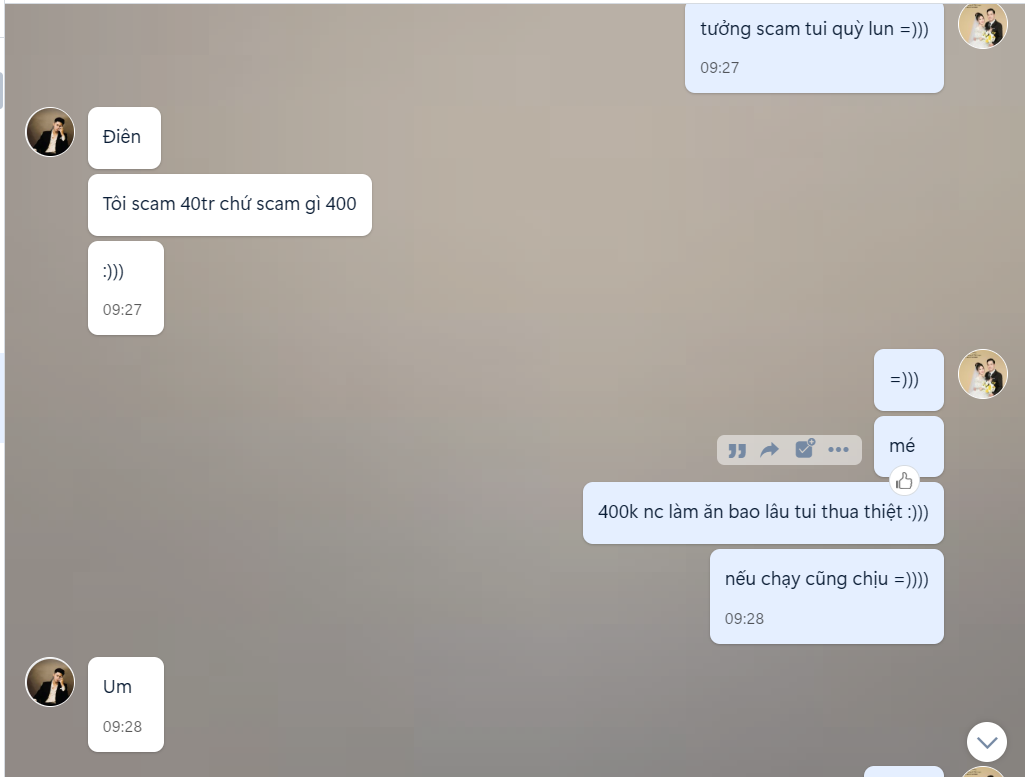
Task: Click the quote reply icon beside 'mé'
Action: (737, 450)
